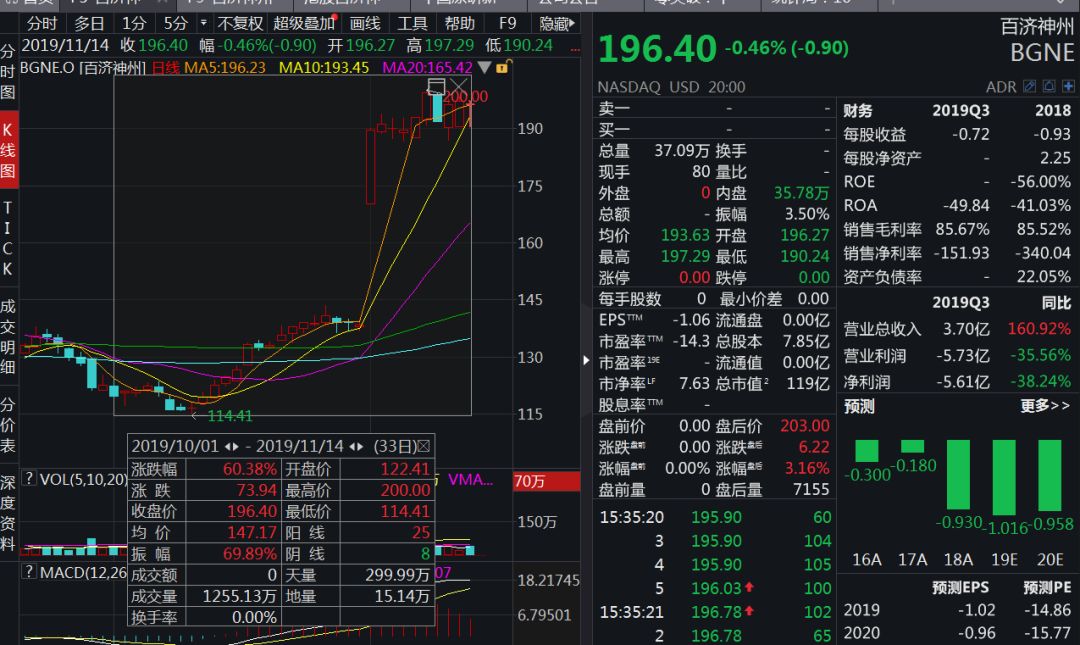Click 隐藏 to hide the side panel
Image resolution: width=1080 pixels, height=645 pixels.
pyautogui.click(x=556, y=23)
